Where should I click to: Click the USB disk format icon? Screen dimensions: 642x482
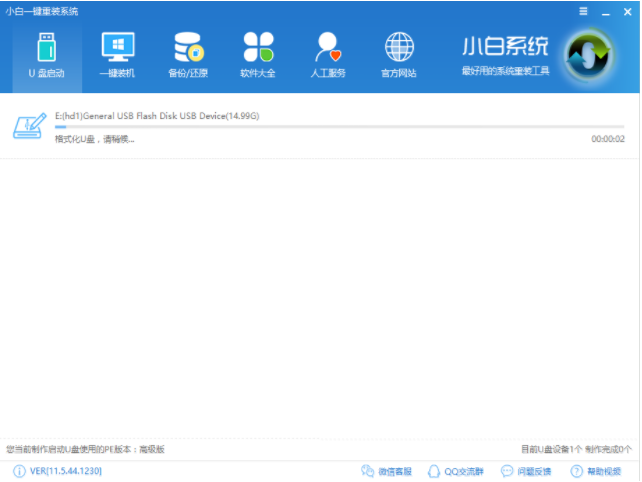[x=29, y=126]
